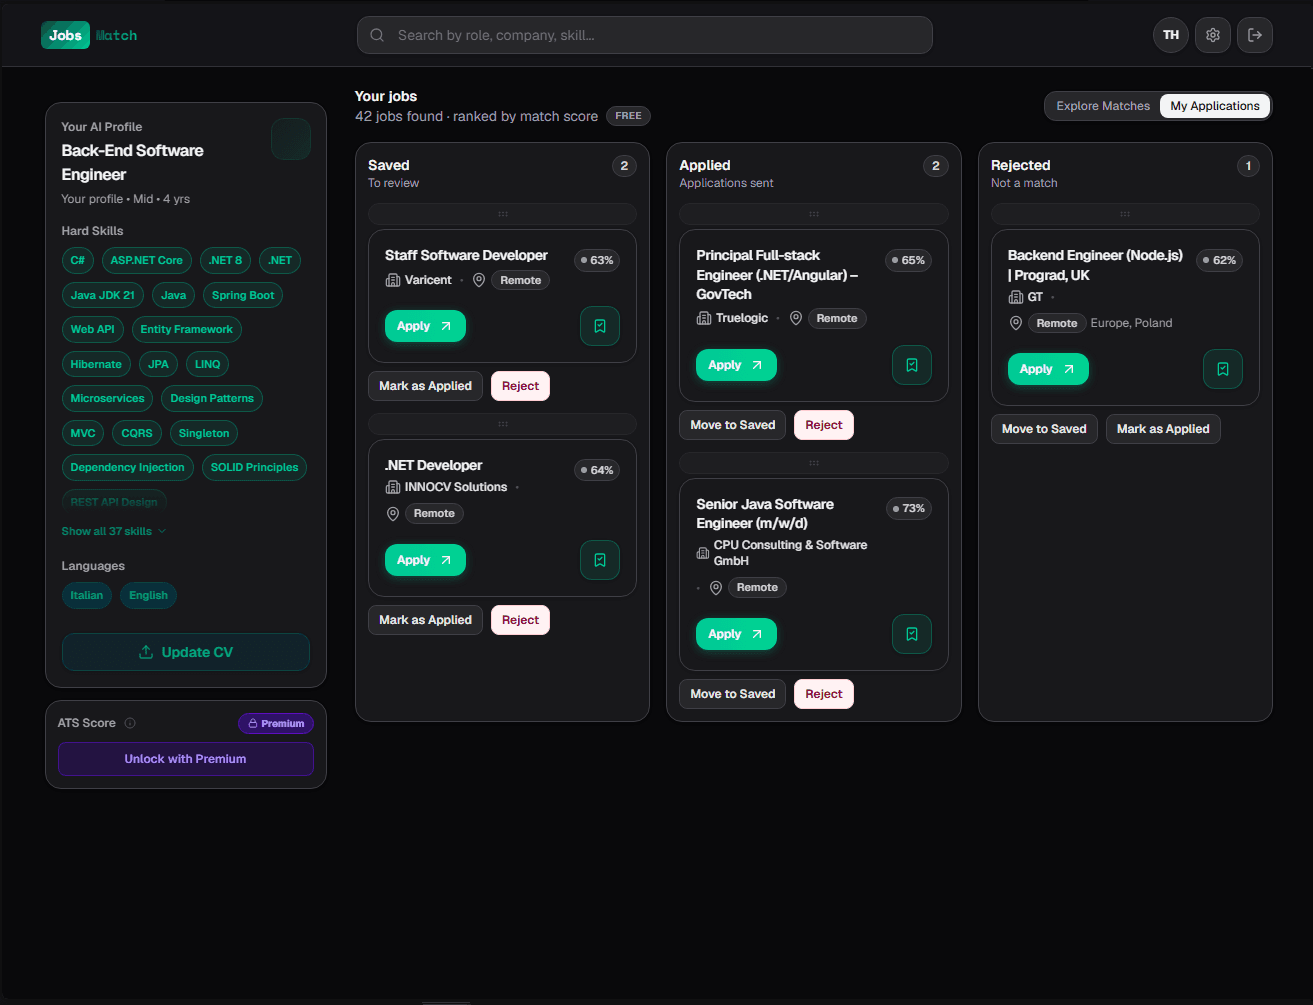Click the search by role field
1313x1005 pixels.
tap(645, 35)
